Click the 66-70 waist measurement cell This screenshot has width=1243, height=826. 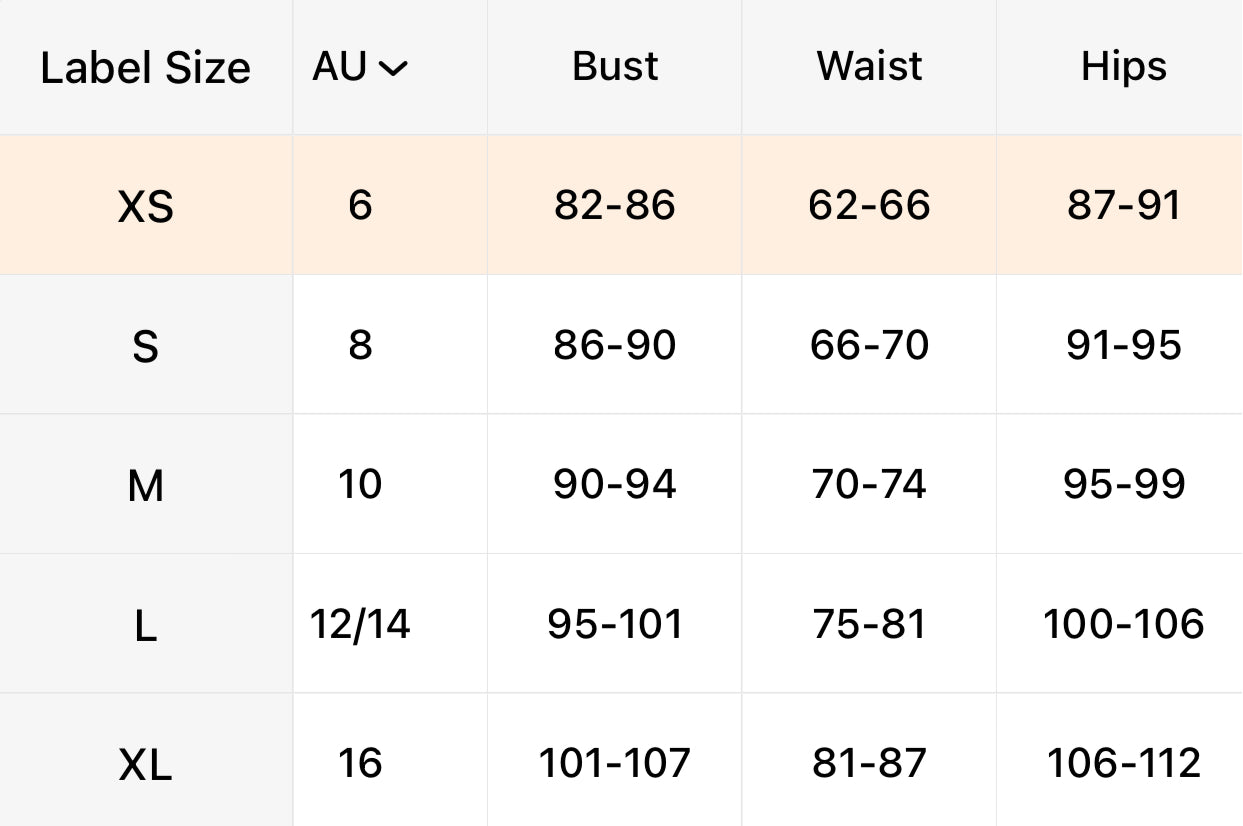click(x=869, y=346)
